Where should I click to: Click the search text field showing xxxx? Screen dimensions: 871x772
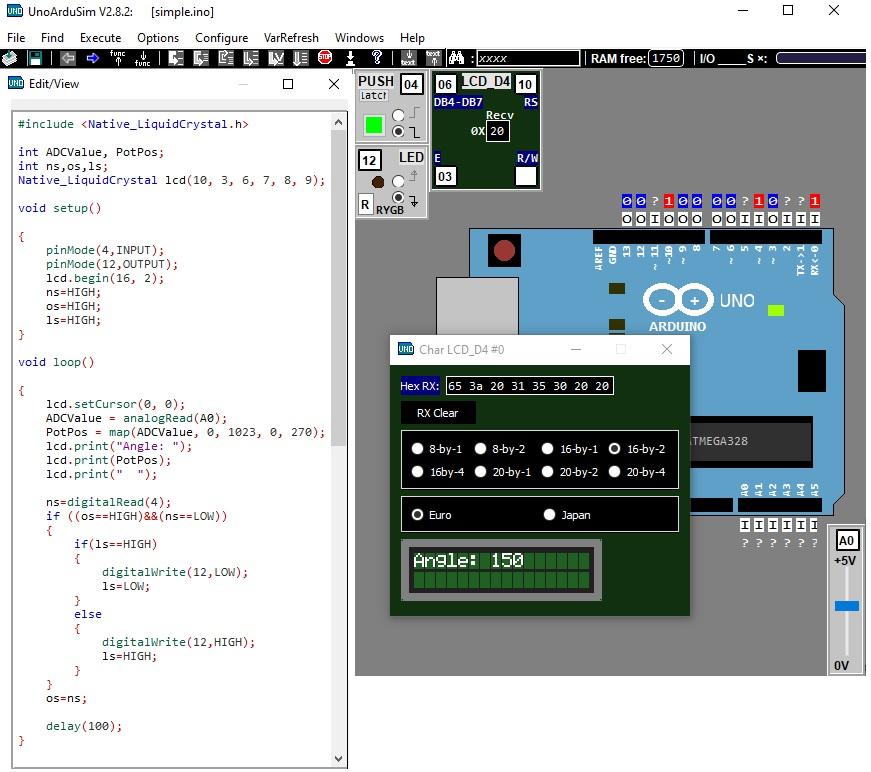click(x=528, y=58)
